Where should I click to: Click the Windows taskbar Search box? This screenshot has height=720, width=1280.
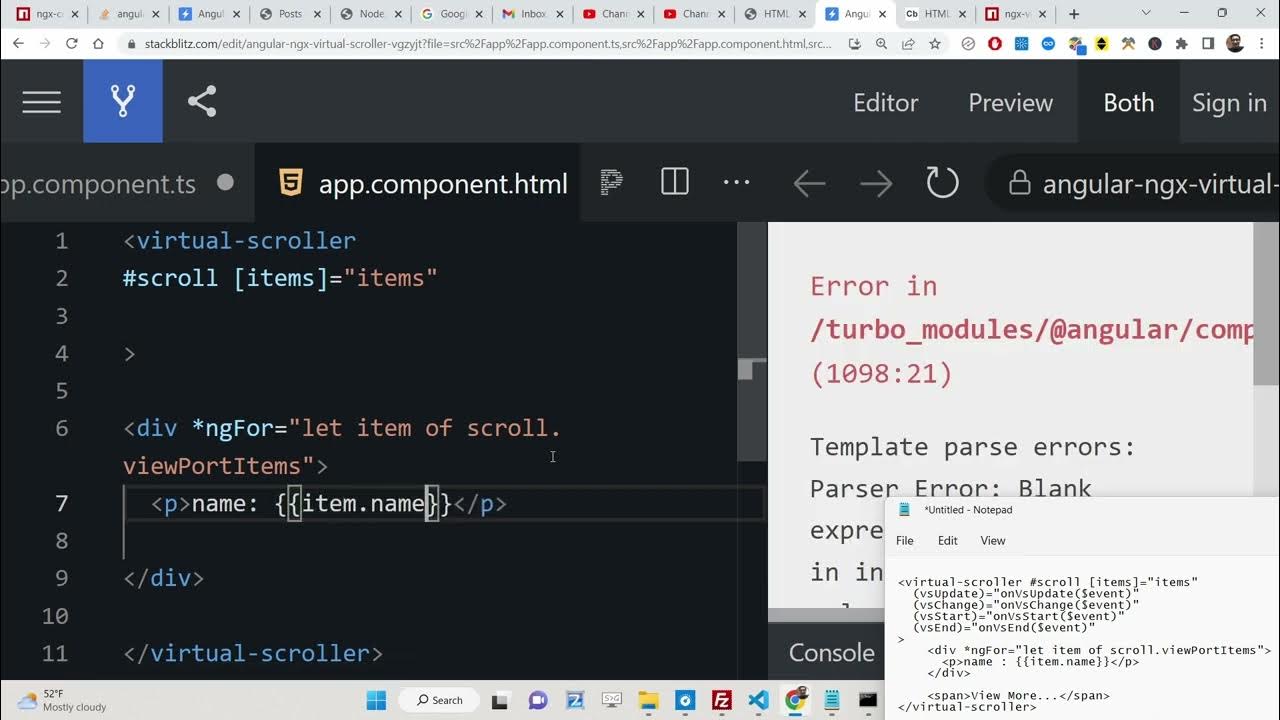click(x=440, y=700)
